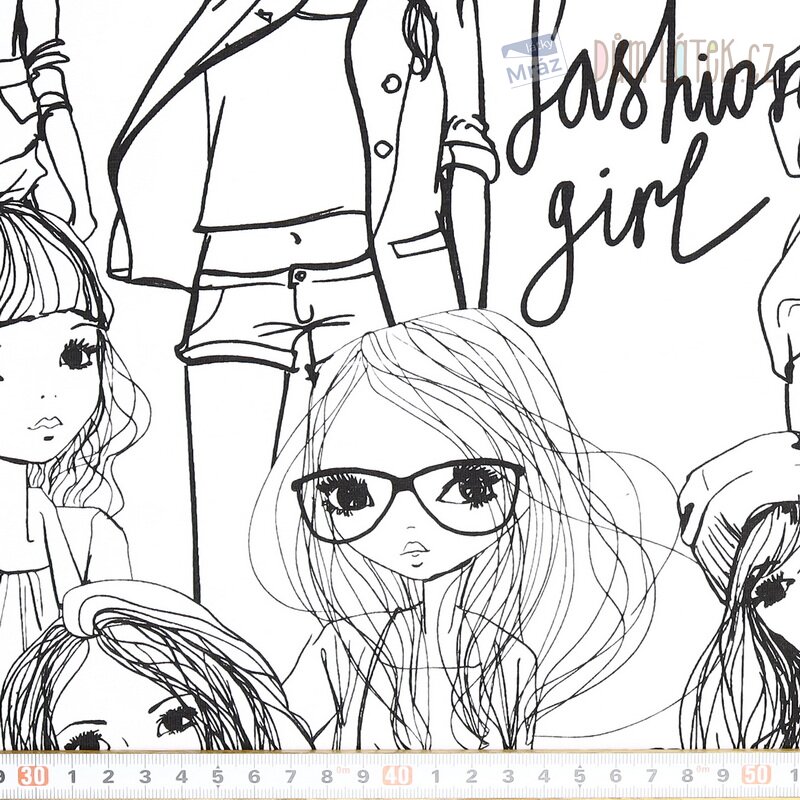
Task: Click the wavy hair of the bangs girl
Action: click(x=120, y=420)
